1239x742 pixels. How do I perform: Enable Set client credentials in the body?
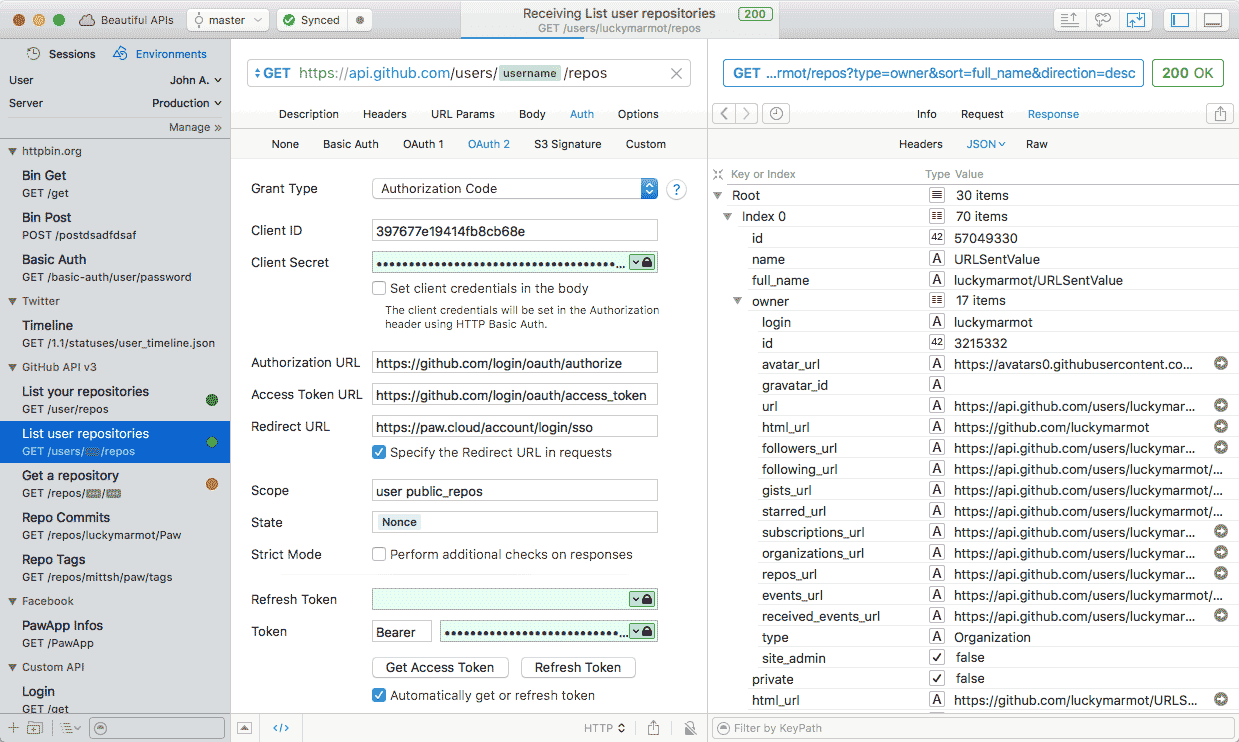[x=379, y=288]
